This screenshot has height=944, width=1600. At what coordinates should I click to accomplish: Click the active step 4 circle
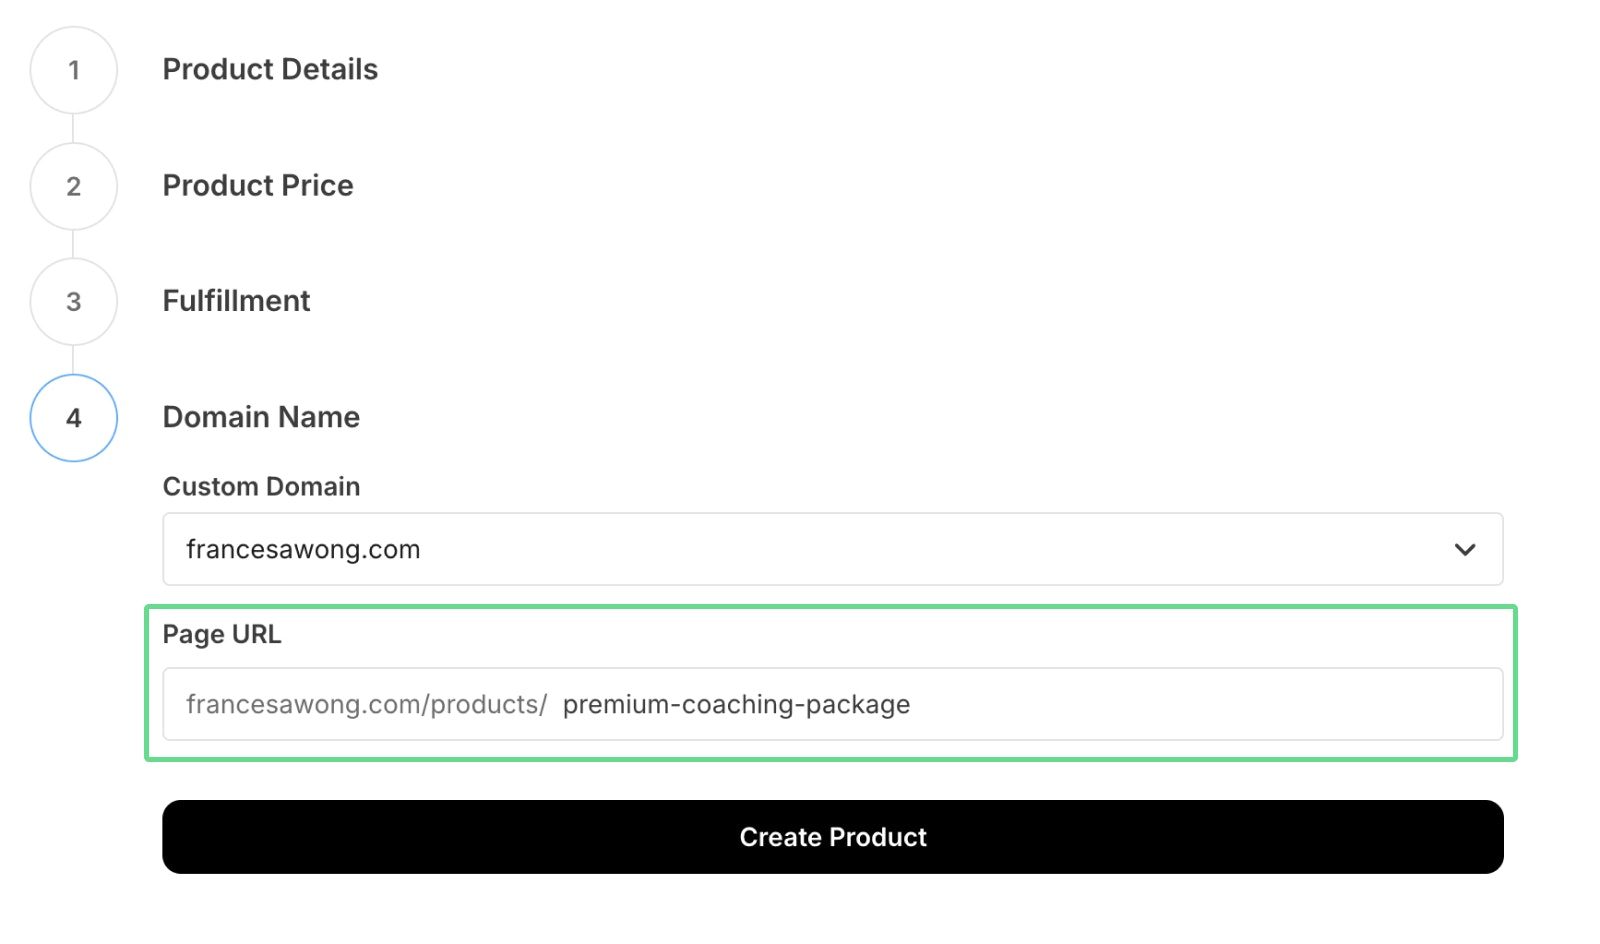click(74, 418)
